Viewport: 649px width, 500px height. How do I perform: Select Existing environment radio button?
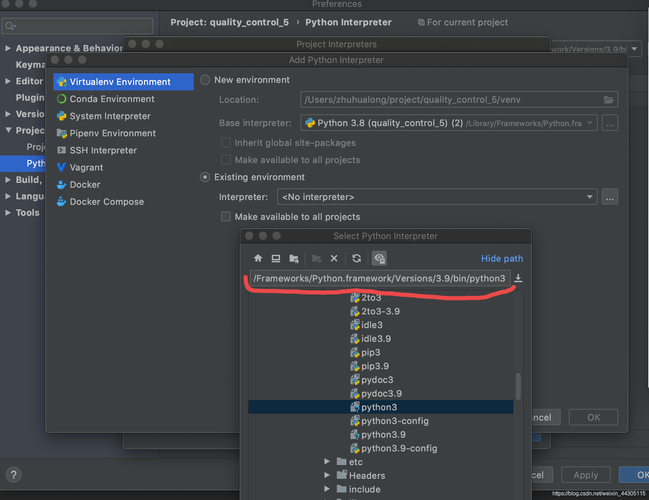[205, 177]
